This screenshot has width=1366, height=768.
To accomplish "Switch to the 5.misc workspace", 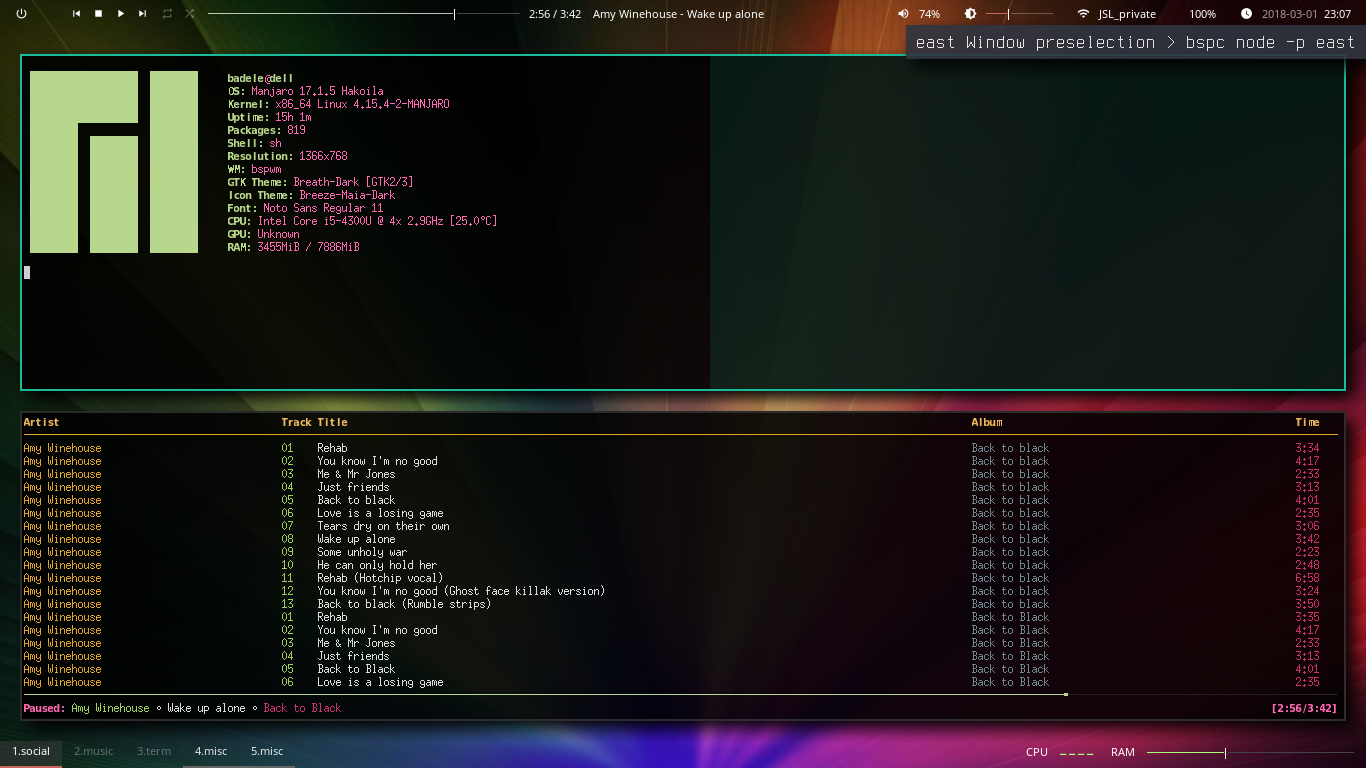I will (x=267, y=751).
